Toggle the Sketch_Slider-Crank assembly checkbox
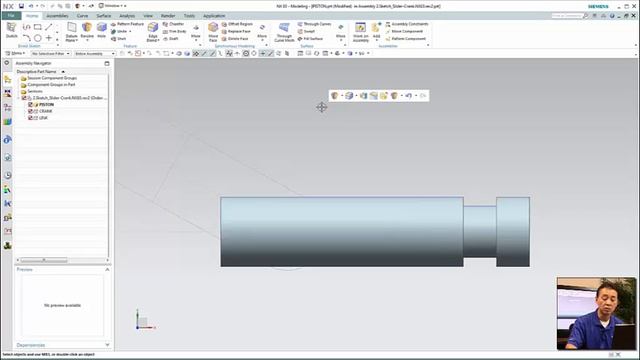Viewport: 640px width, 360px height. [x=24, y=98]
